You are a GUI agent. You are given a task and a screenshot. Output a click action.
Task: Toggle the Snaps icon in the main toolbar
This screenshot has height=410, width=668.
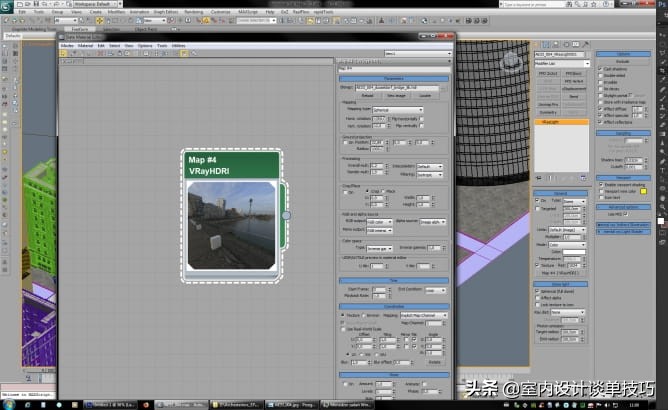coord(200,19)
